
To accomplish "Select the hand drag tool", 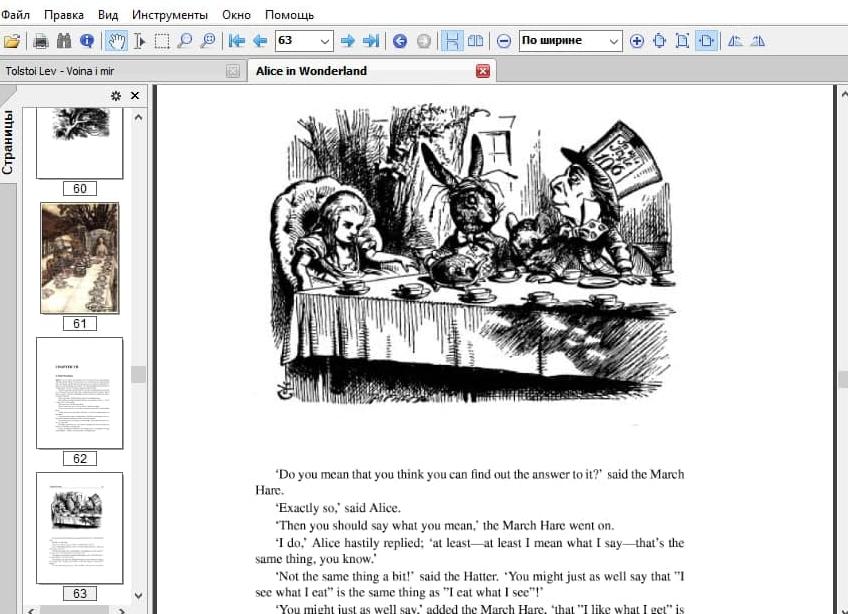I will coord(116,41).
